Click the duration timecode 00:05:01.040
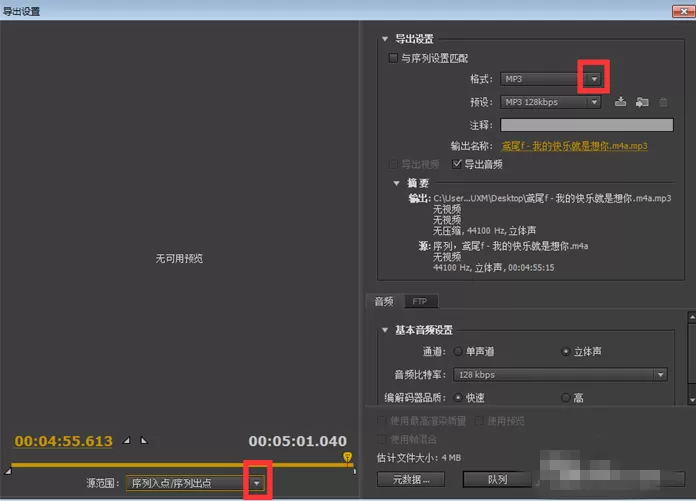 pos(297,441)
